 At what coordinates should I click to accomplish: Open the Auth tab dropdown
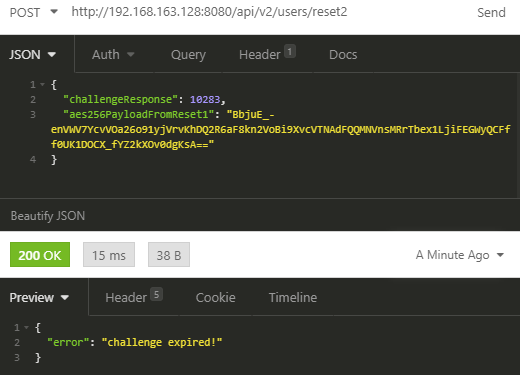click(113, 55)
